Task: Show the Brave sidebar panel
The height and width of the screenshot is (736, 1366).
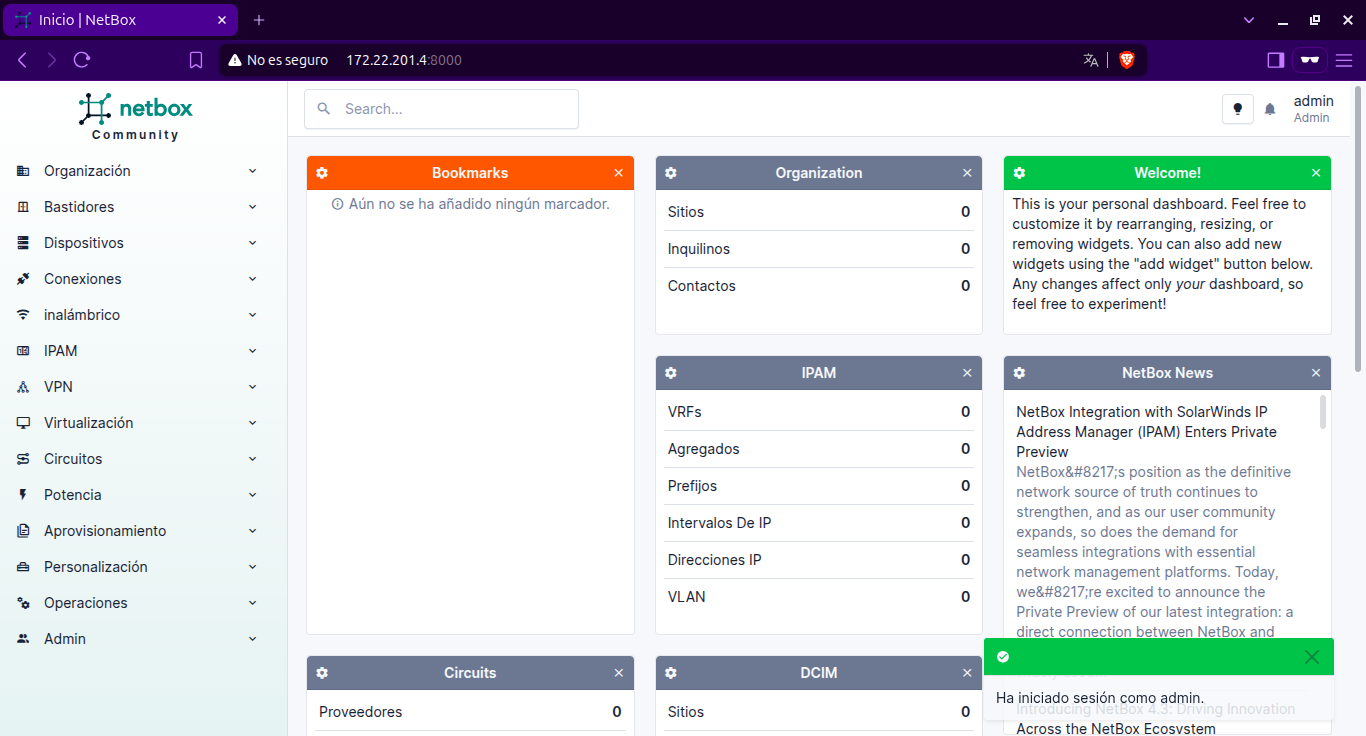Action: click(x=1275, y=60)
